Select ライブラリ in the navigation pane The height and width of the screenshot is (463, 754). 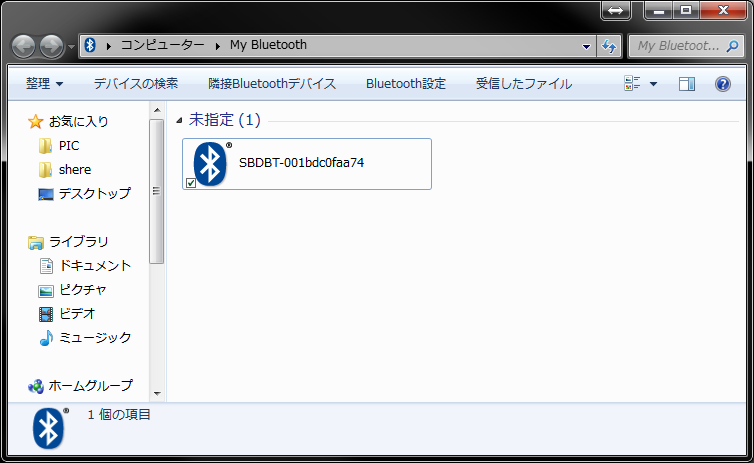click(79, 241)
